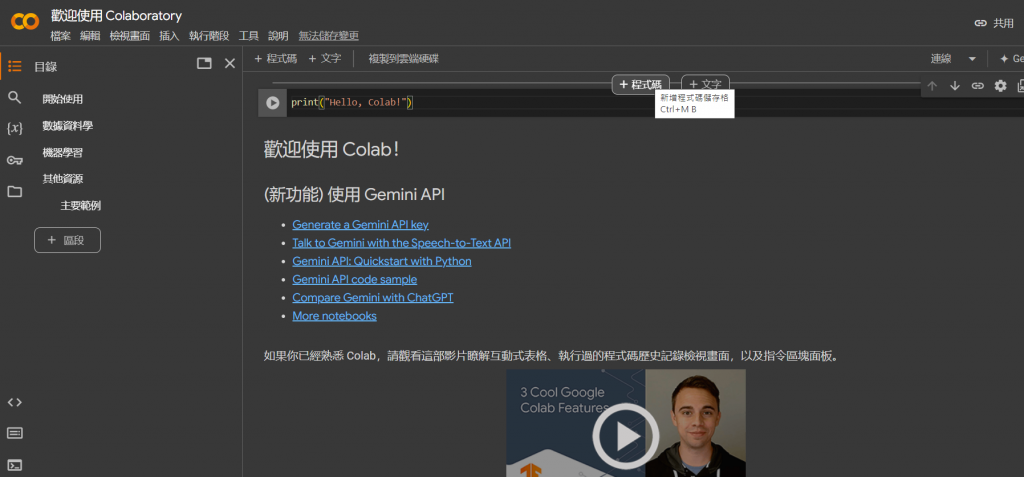This screenshot has height=477, width=1024.
Task: Click the 連線 connect button
Action: point(941,59)
